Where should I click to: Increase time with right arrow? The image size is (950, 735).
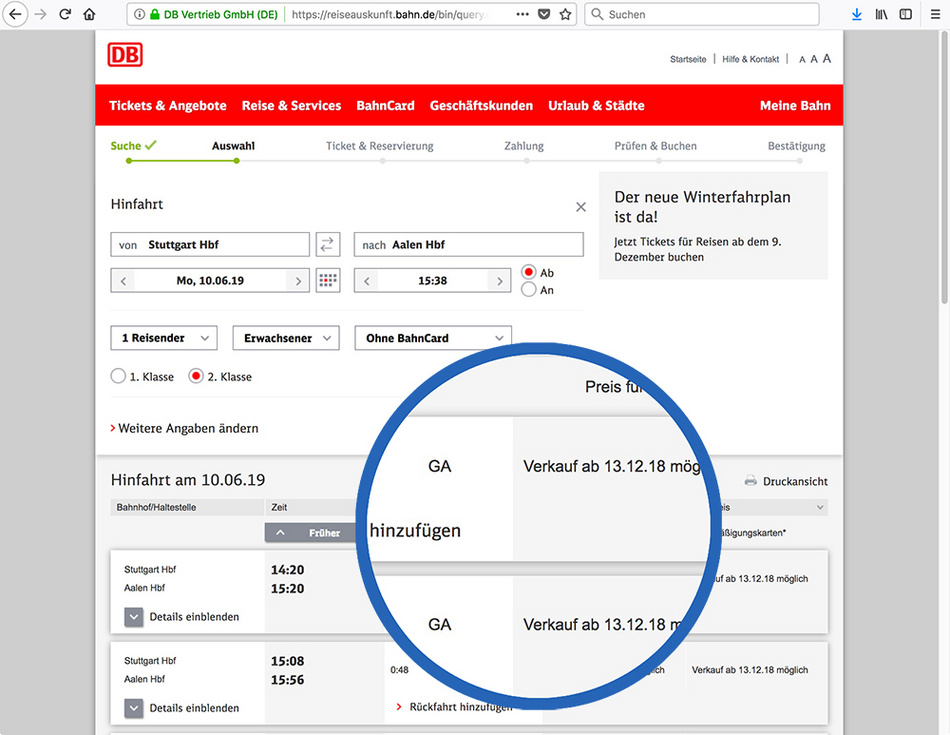(x=499, y=281)
